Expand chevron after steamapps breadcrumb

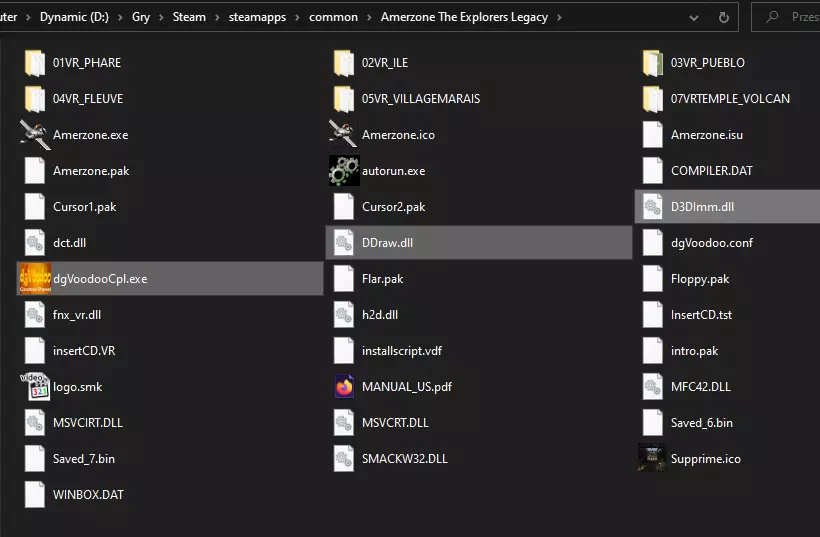pyautogui.click(x=298, y=17)
